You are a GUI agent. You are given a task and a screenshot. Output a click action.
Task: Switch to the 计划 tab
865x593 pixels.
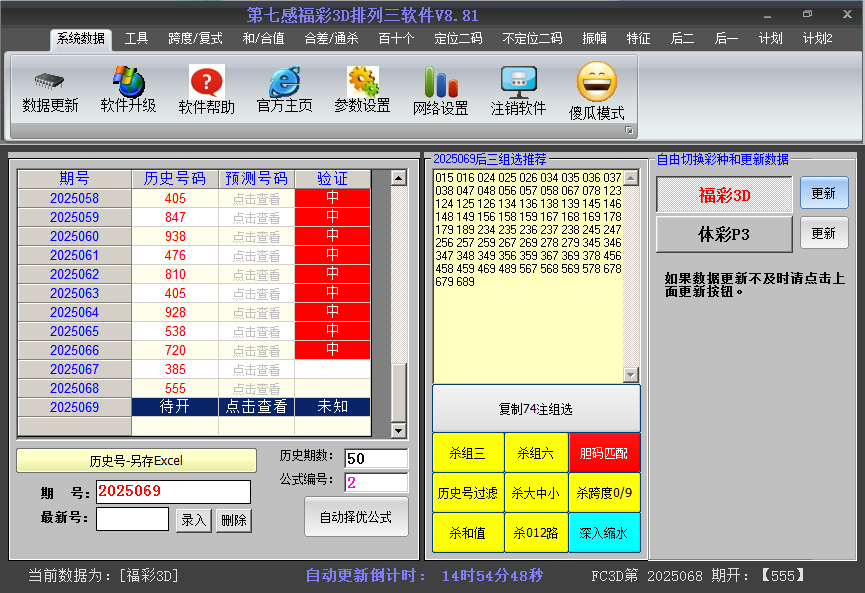click(x=770, y=39)
